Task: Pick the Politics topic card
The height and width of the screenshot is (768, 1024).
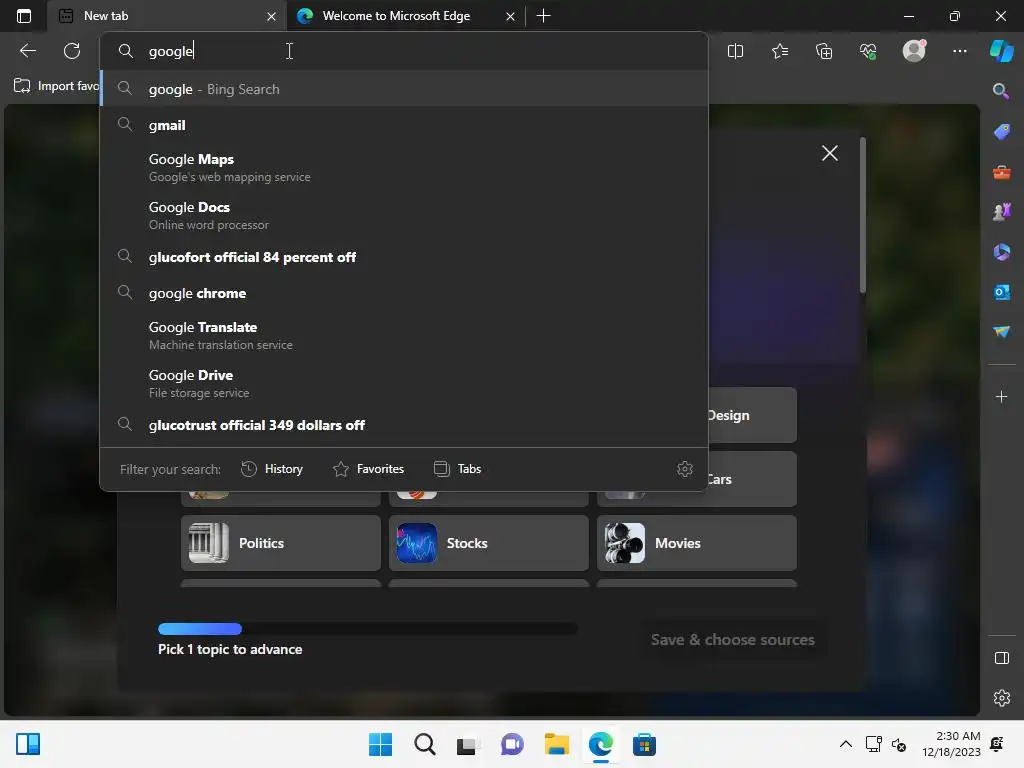Action: pyautogui.click(x=281, y=543)
